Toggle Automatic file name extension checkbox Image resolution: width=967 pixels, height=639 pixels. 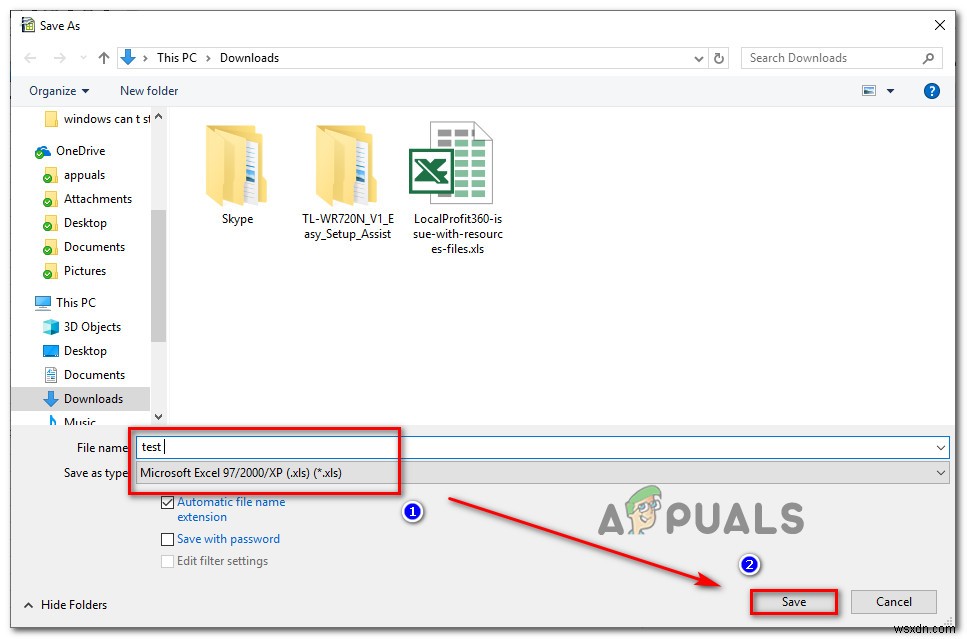tap(167, 503)
